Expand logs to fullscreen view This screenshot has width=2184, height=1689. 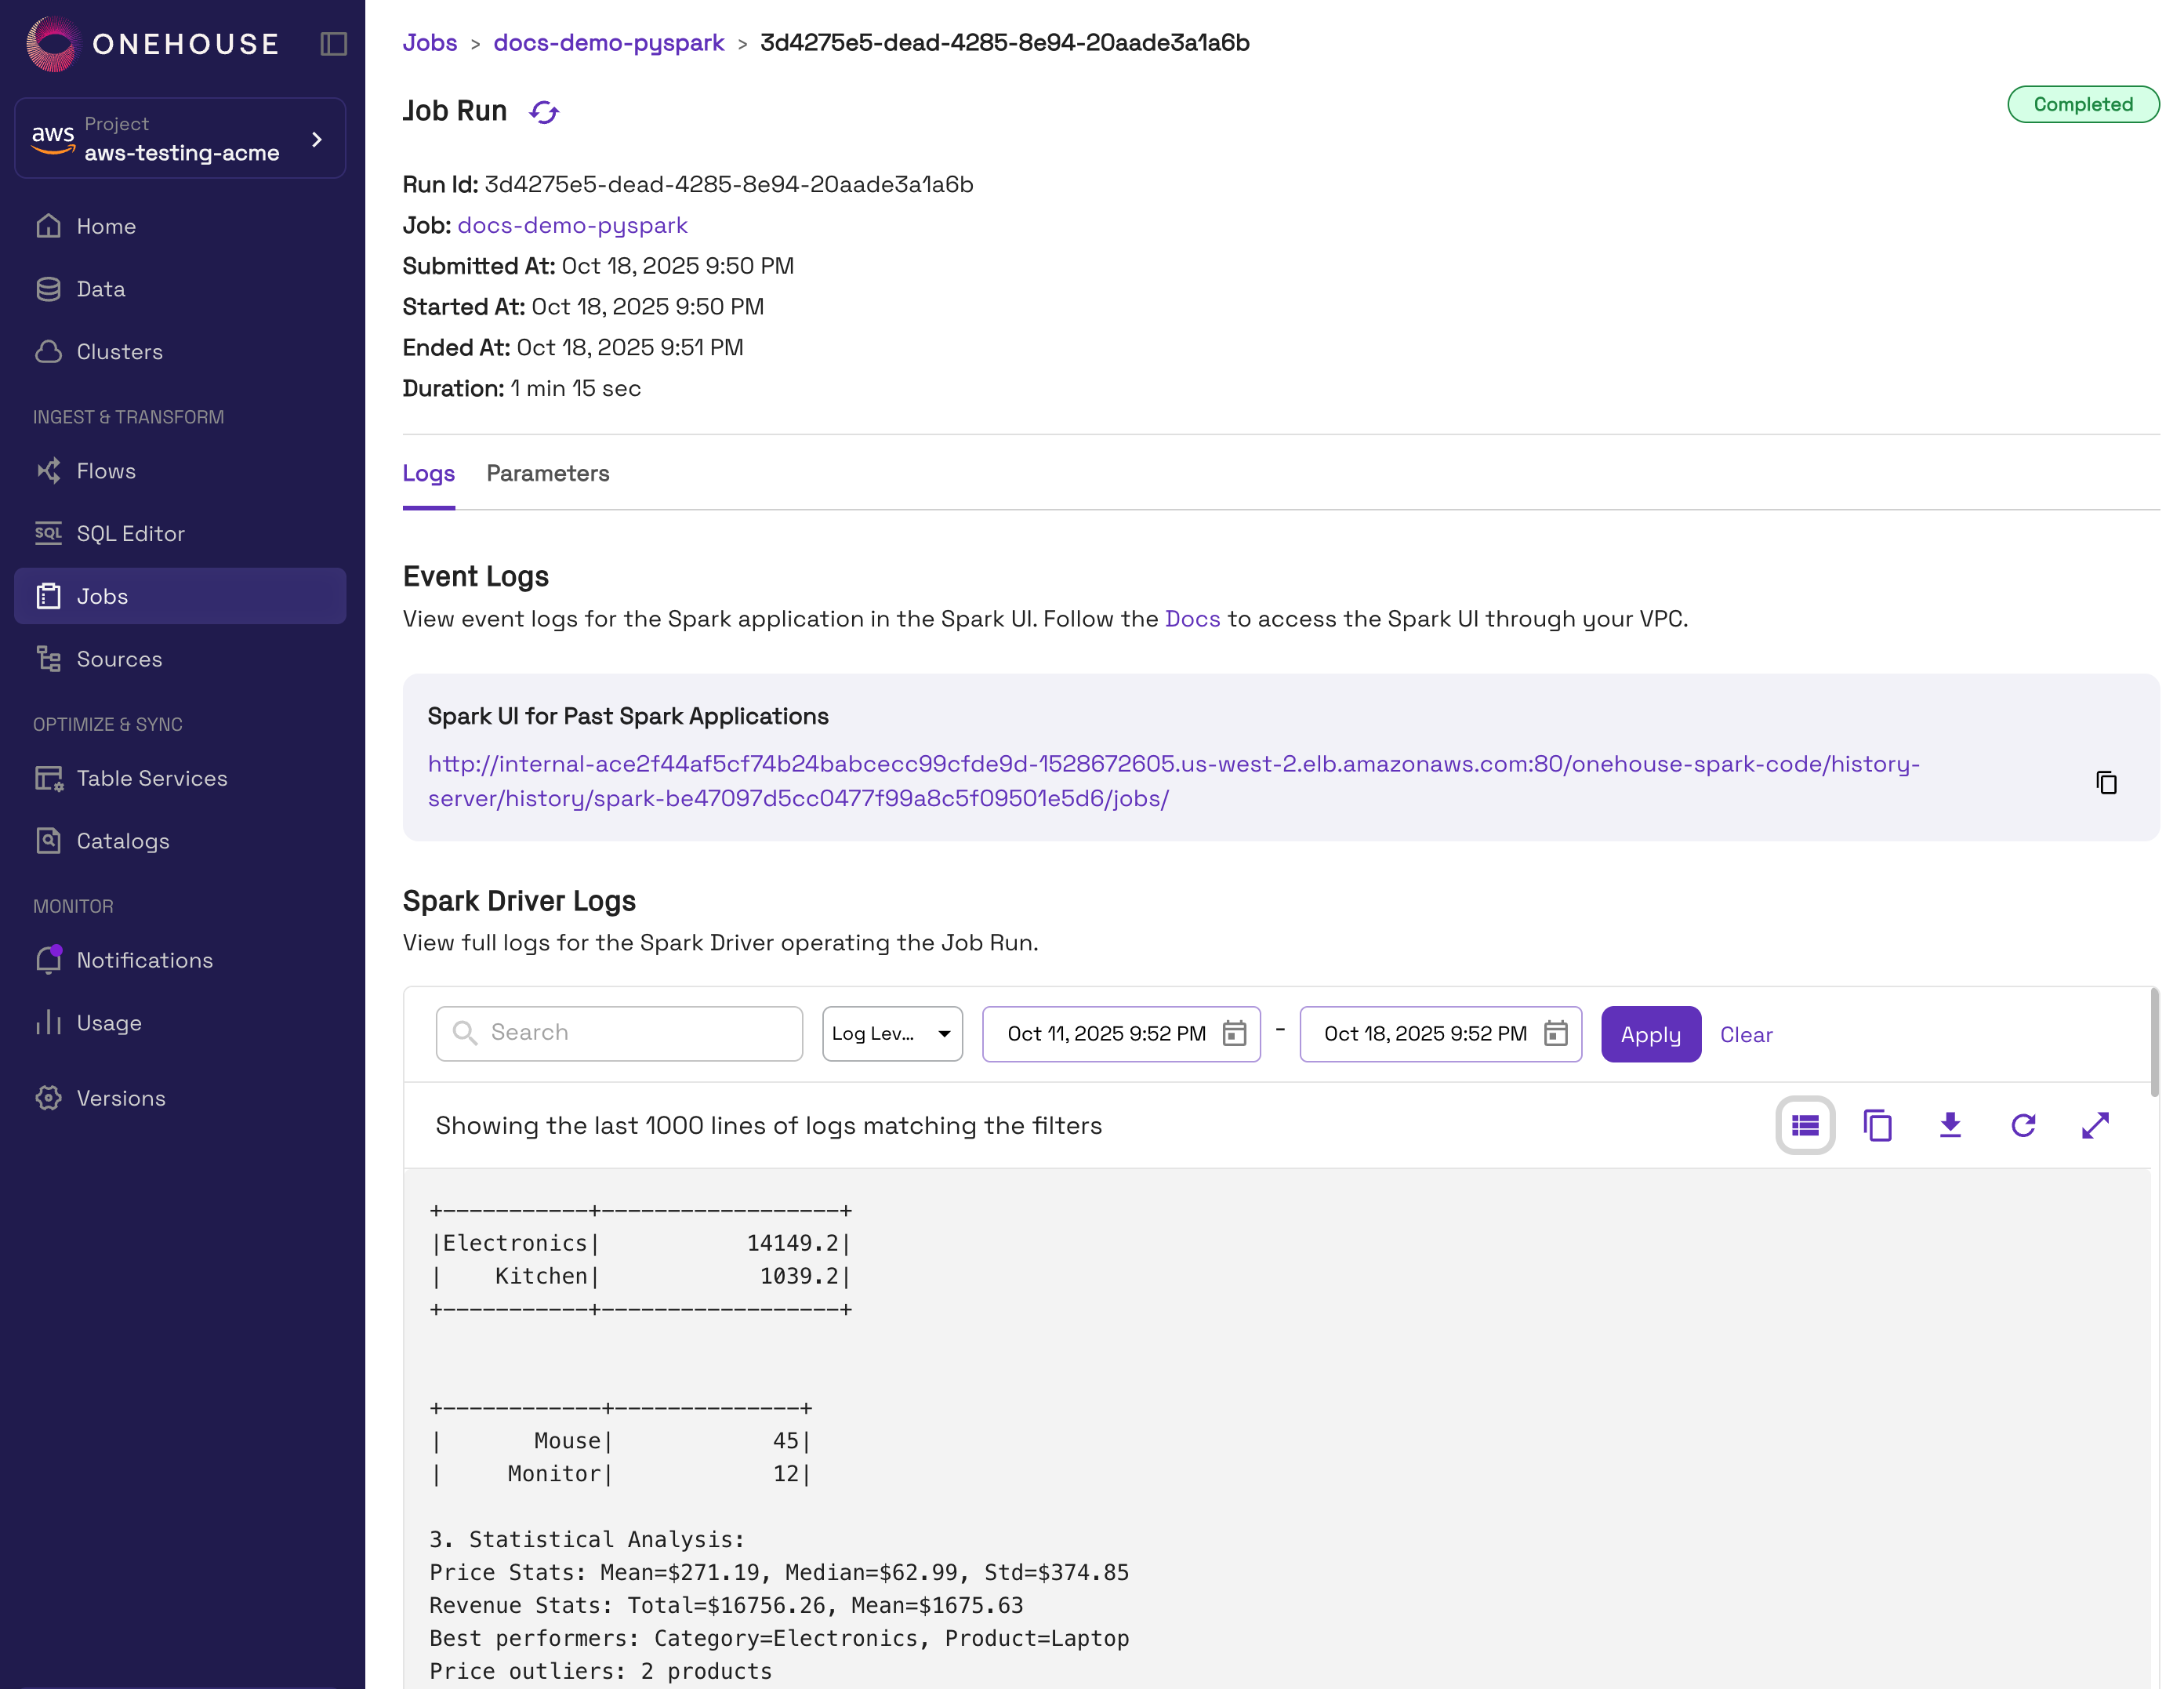pyautogui.click(x=2095, y=1125)
